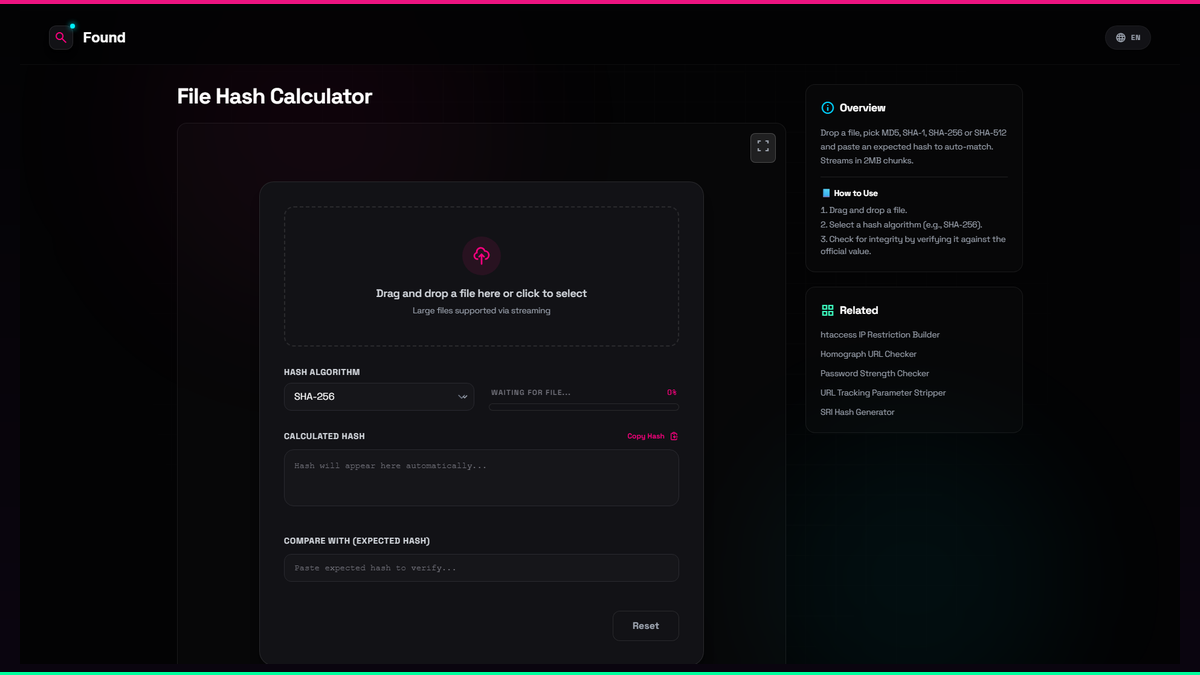
Task: Open the SHA-256 hash algorithm dropdown
Action: 379,397
